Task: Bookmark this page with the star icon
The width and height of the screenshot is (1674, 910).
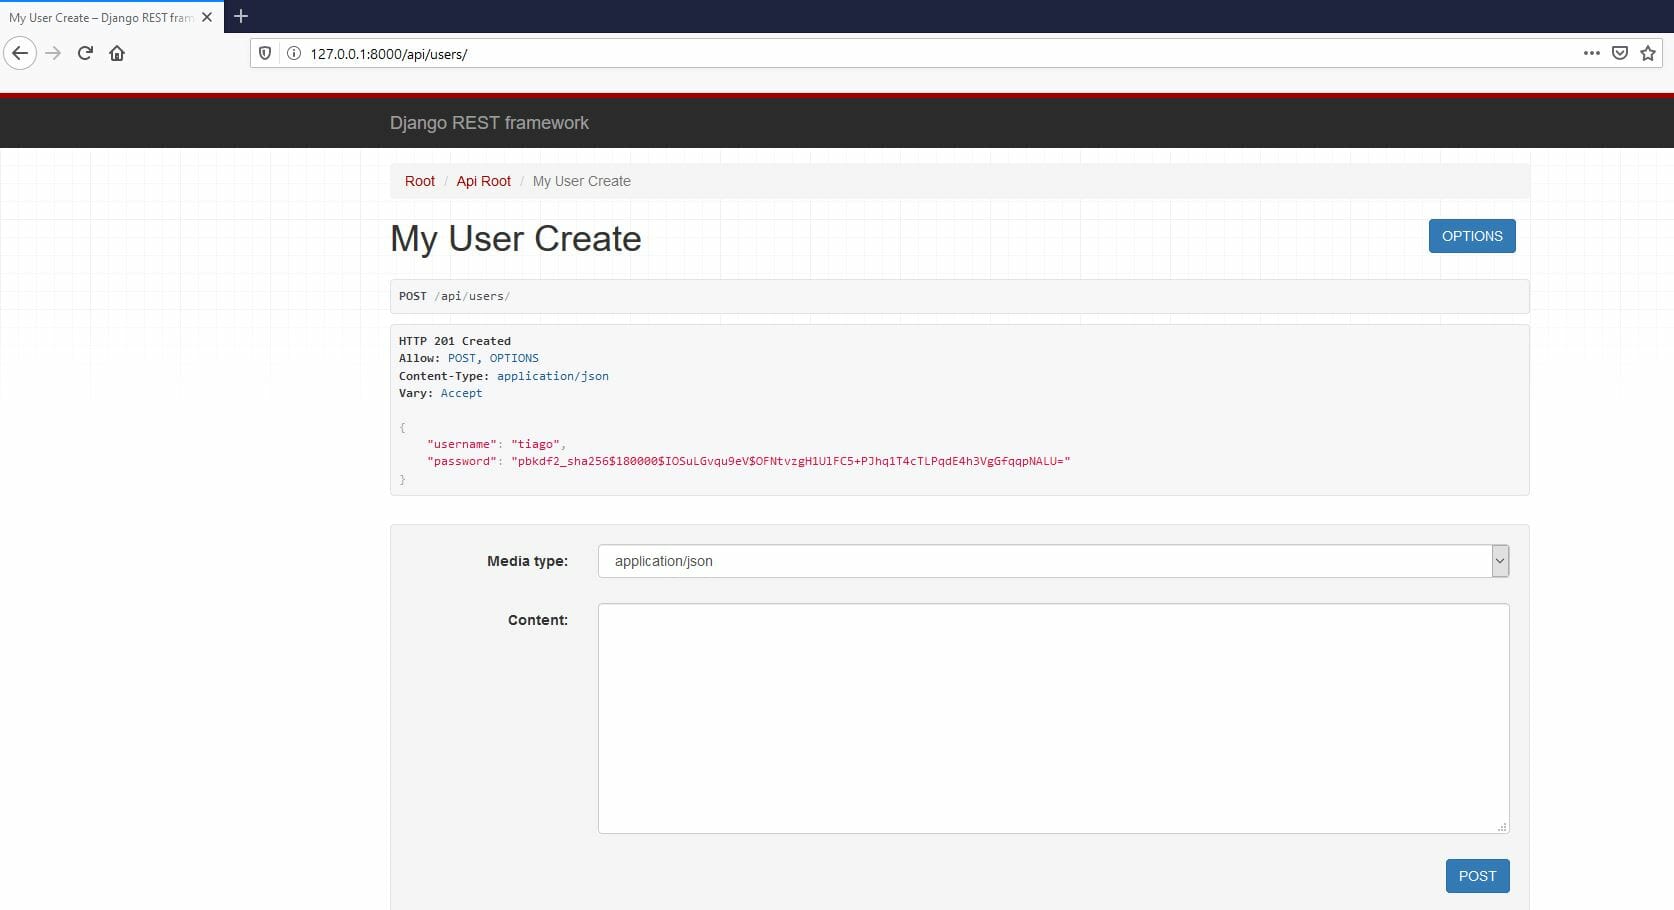Action: pyautogui.click(x=1648, y=53)
